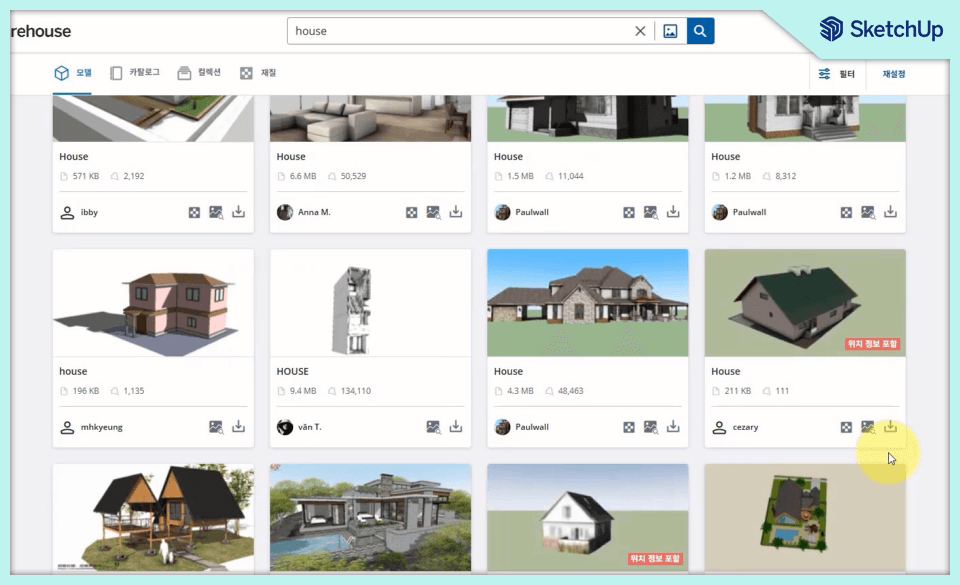The image size is (960, 585).
Task: Download the 1.5 MB House by Paulwall
Action: [673, 212]
